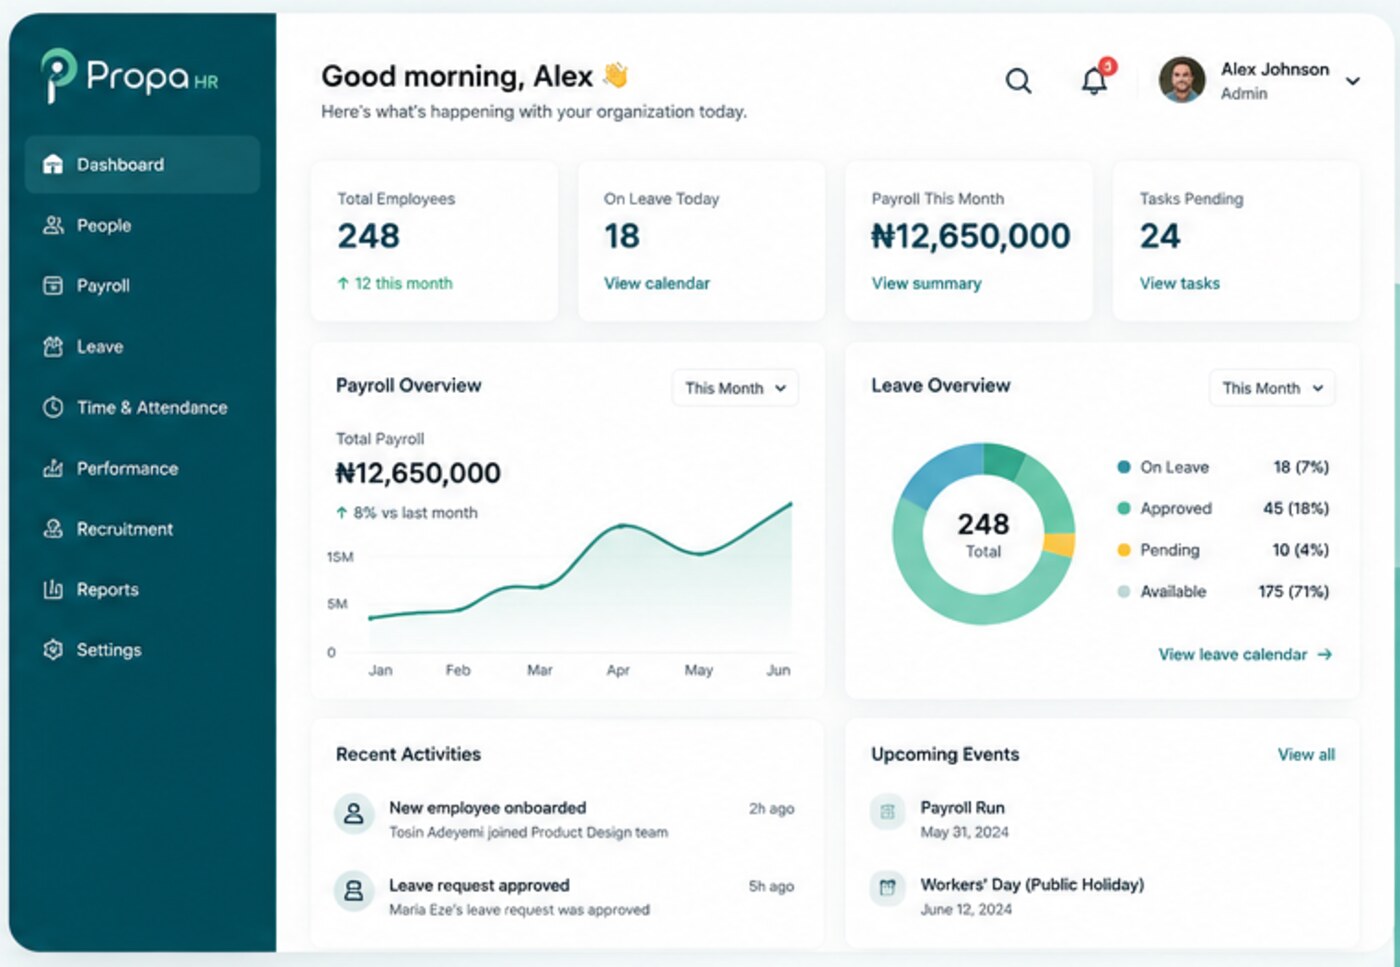
Task: Click the 'New employee onboarded' activity title
Action: pos(487,808)
